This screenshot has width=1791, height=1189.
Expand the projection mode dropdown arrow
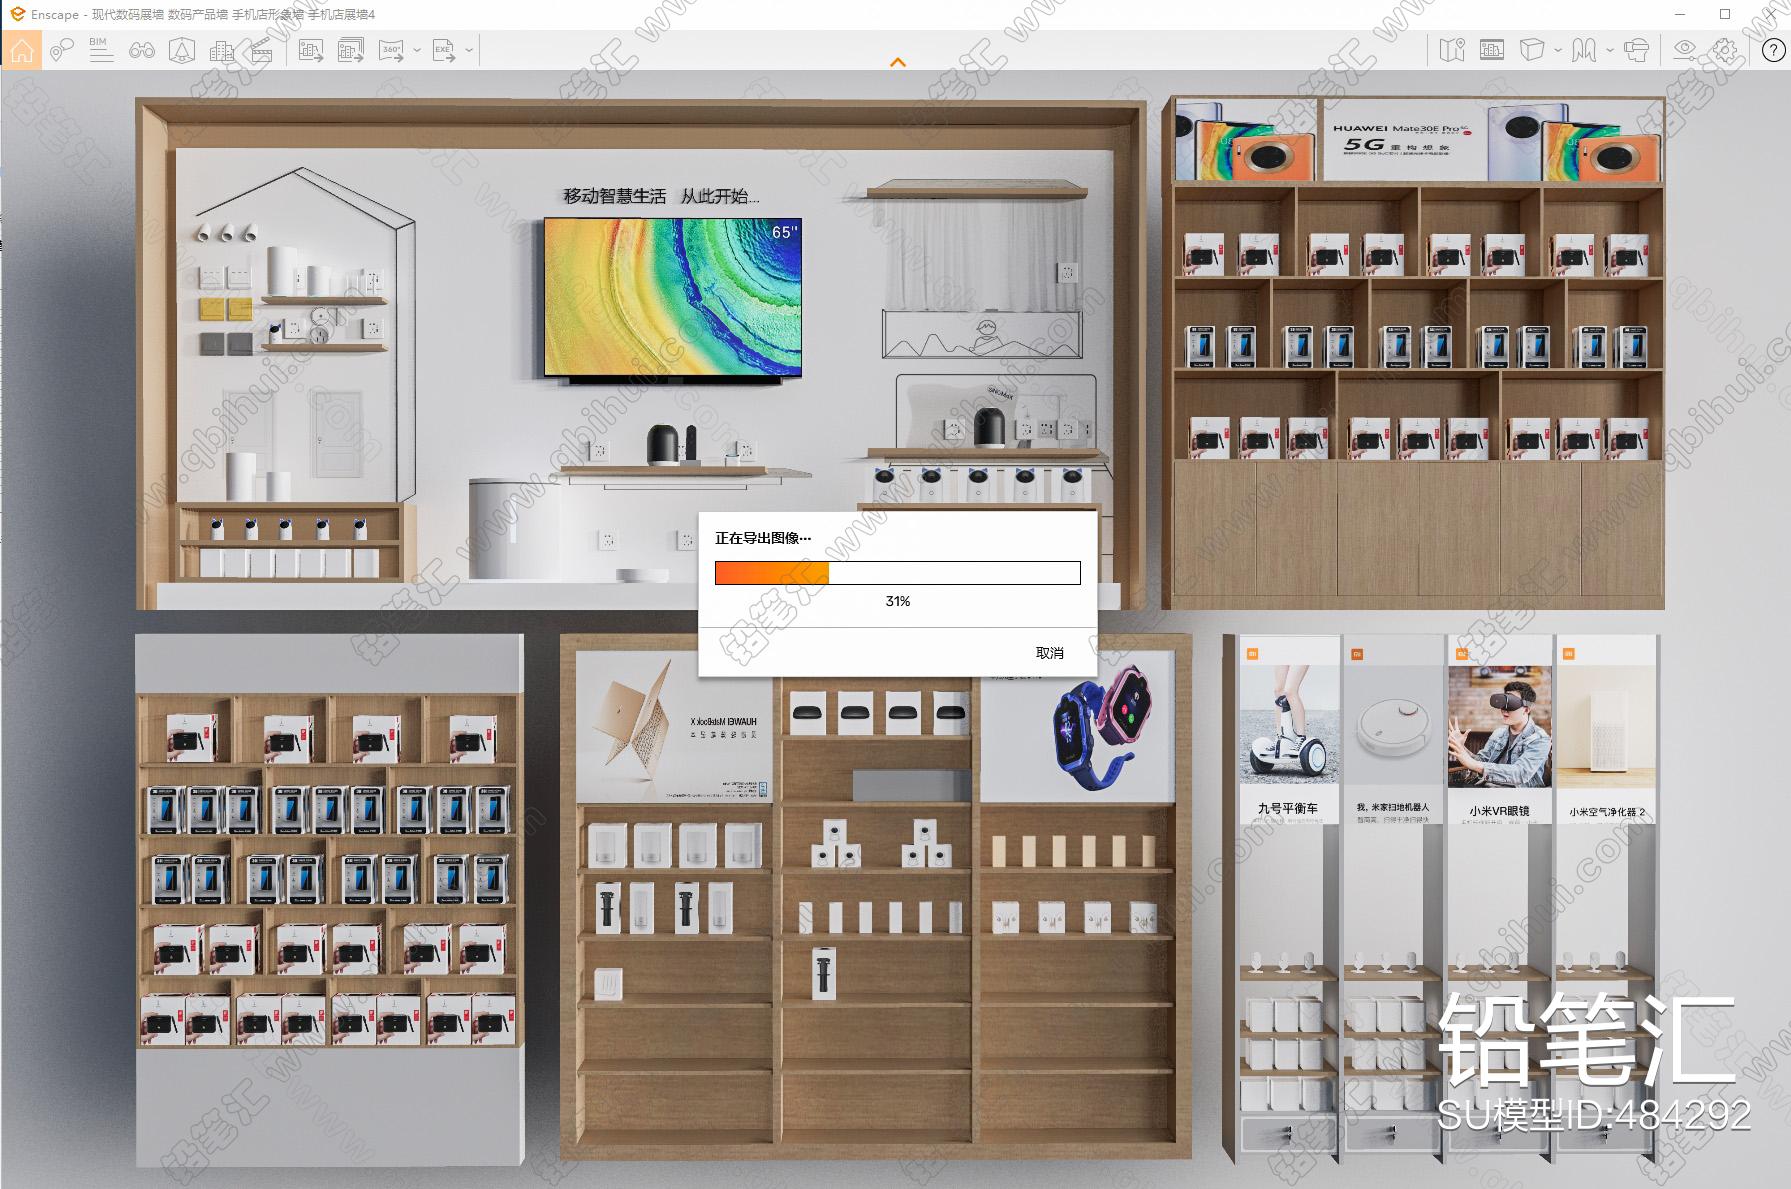tap(1558, 50)
